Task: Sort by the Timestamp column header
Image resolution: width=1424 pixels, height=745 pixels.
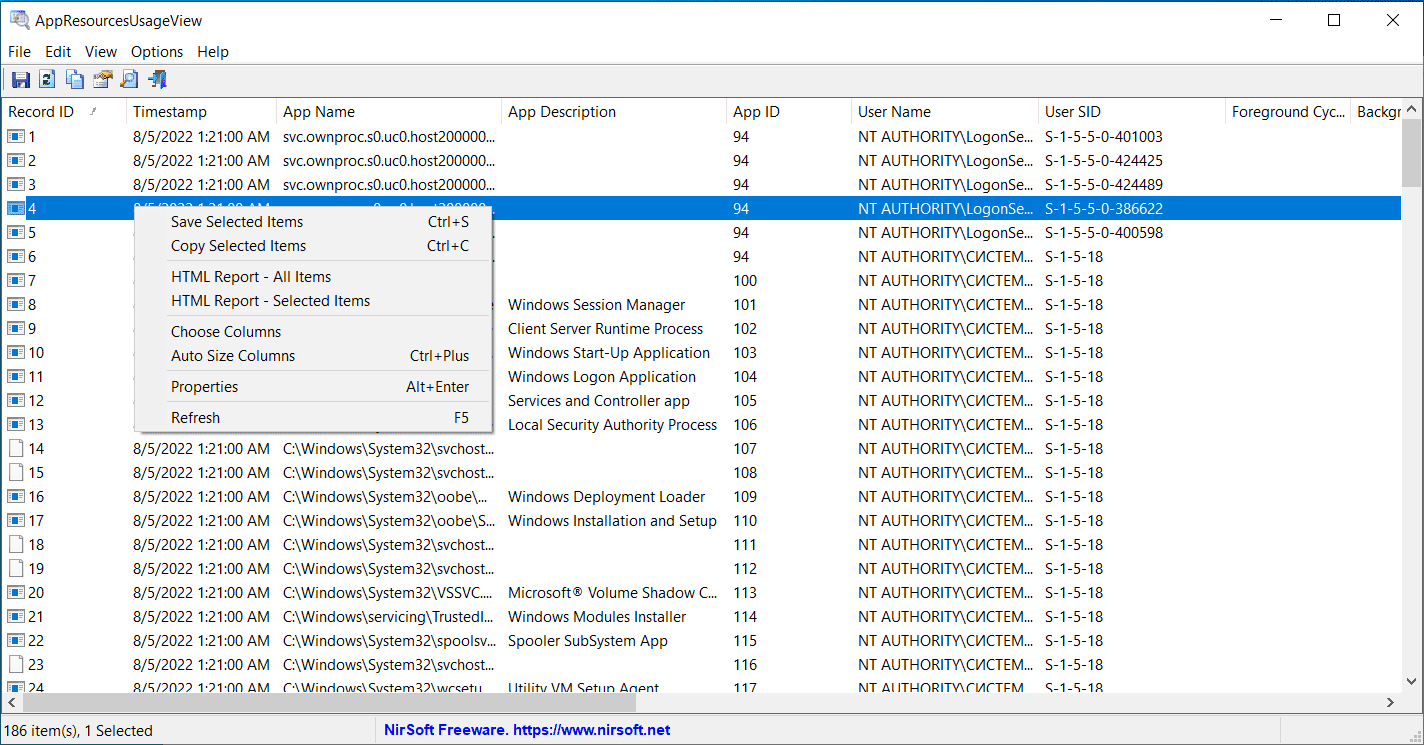Action: (202, 112)
